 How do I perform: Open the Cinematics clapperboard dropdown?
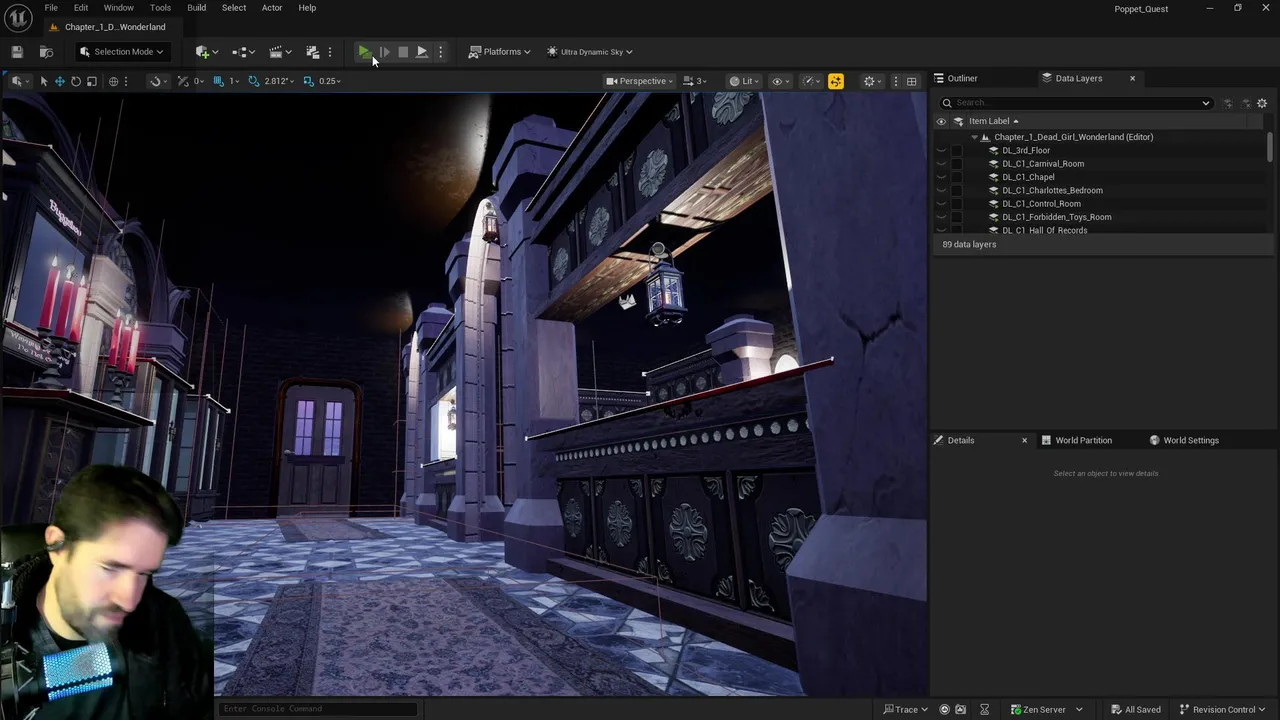[280, 52]
